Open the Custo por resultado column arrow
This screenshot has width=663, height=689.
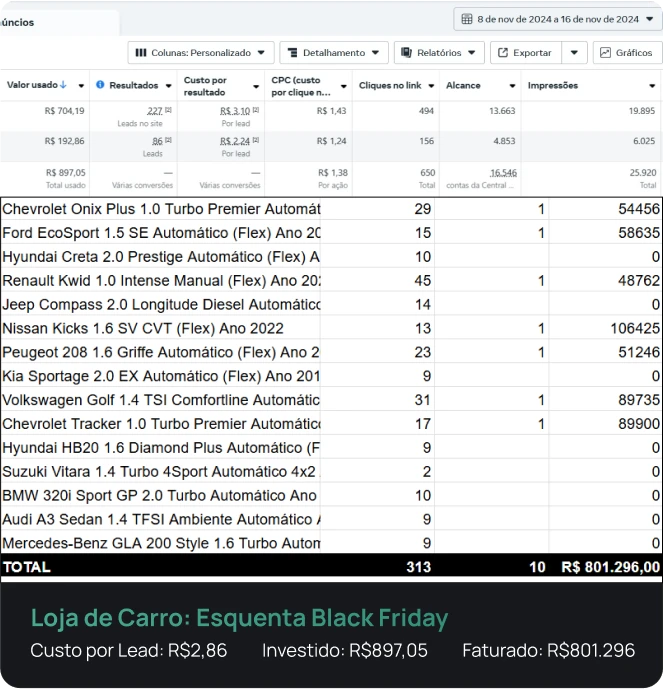[254, 86]
